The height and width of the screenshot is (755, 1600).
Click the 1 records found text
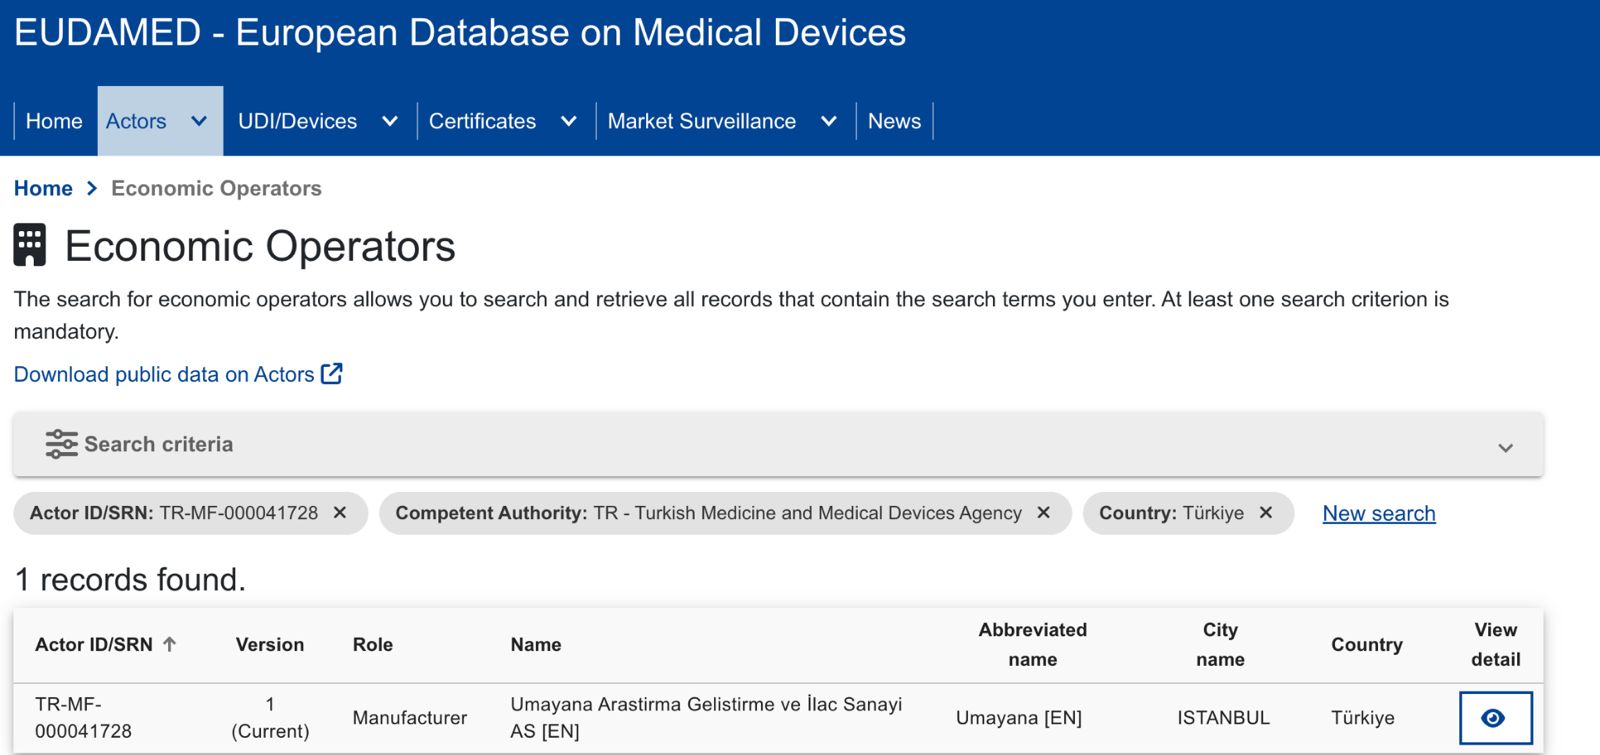point(130,579)
